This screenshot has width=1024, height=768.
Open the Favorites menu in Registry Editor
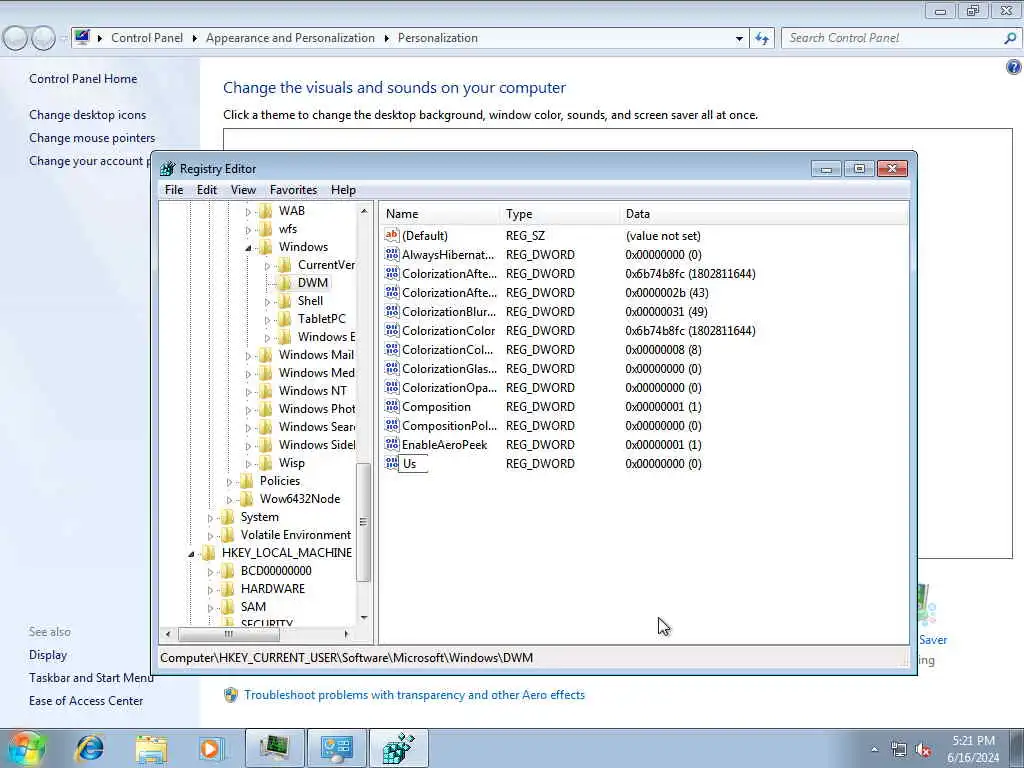[x=293, y=190]
